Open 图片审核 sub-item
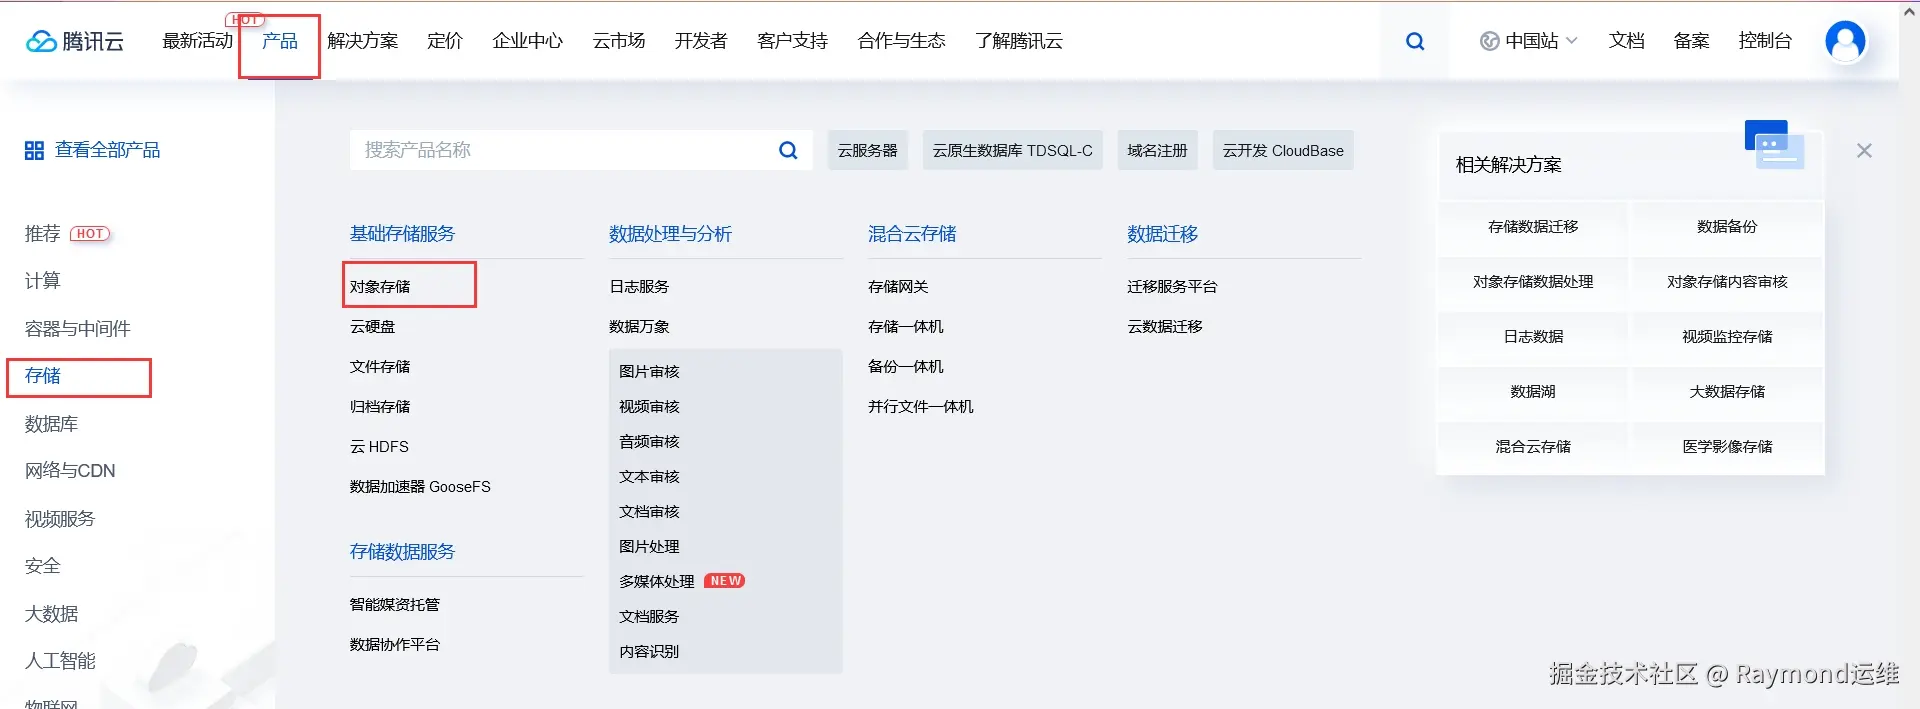The image size is (1920, 709). click(x=649, y=372)
